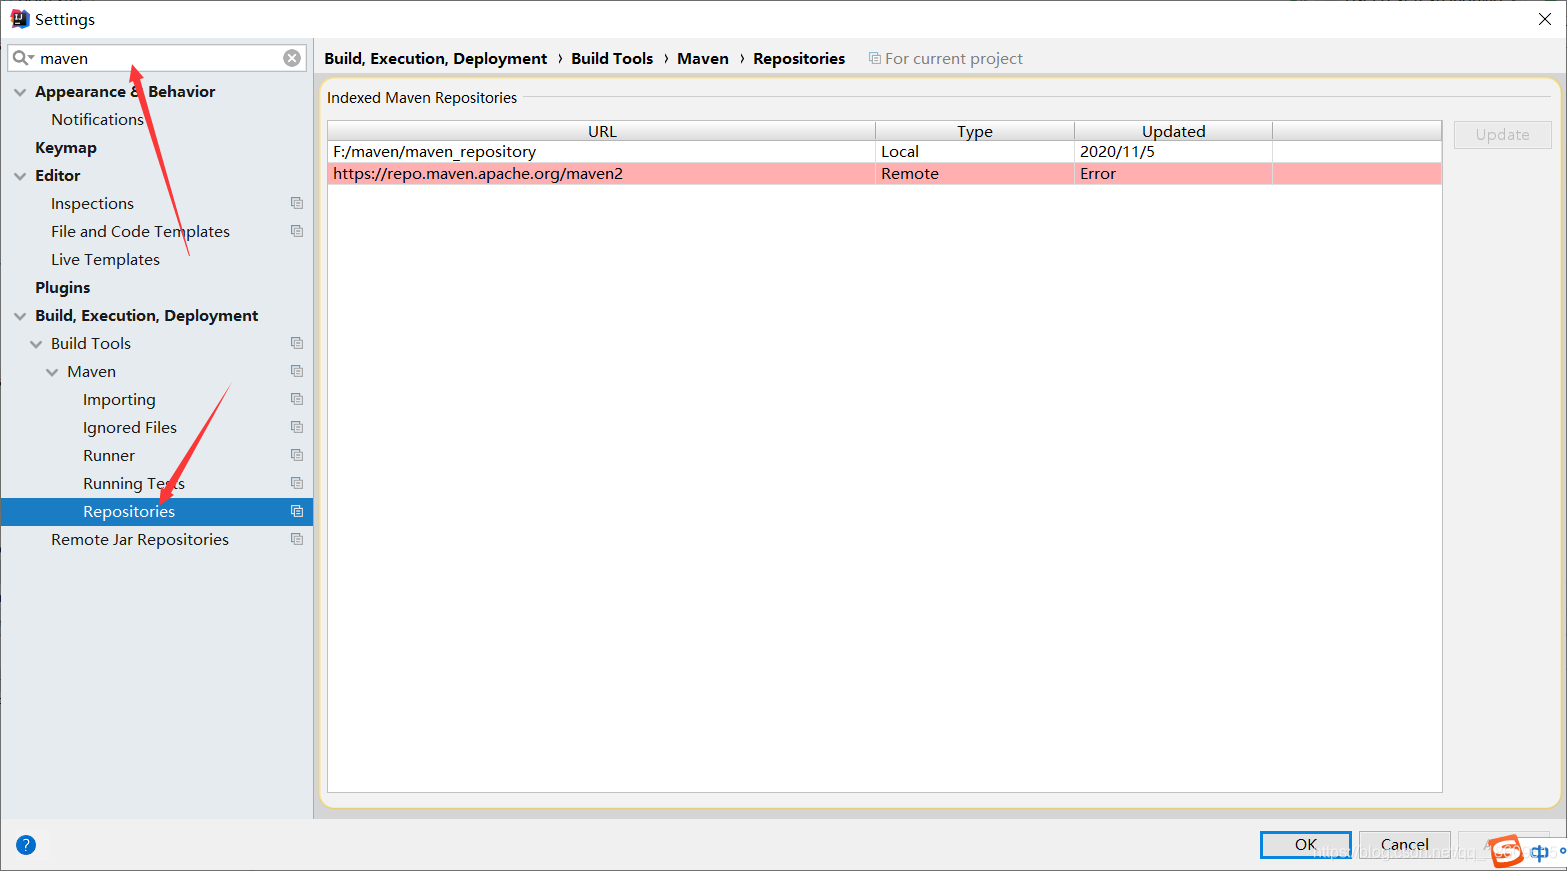Open Remote Jar Repositories settings

pos(140,539)
